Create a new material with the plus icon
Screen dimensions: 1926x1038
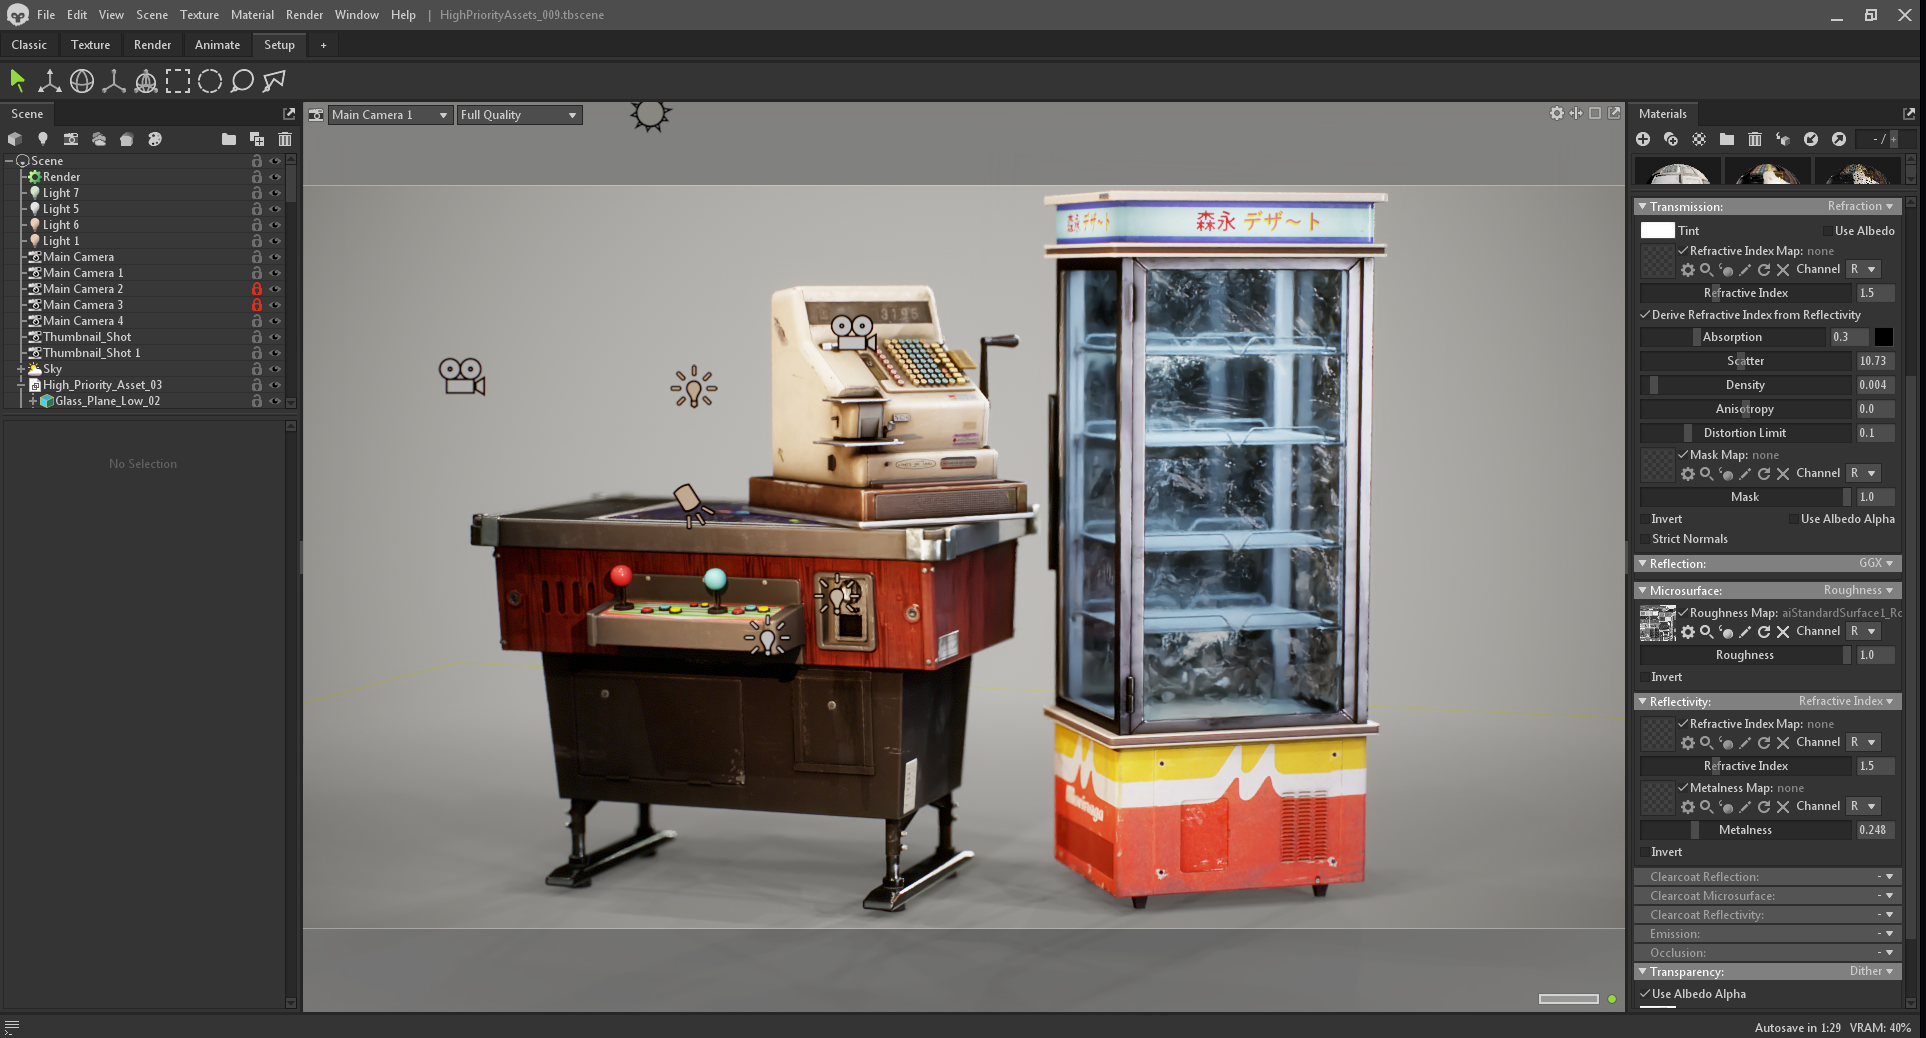tap(1643, 140)
